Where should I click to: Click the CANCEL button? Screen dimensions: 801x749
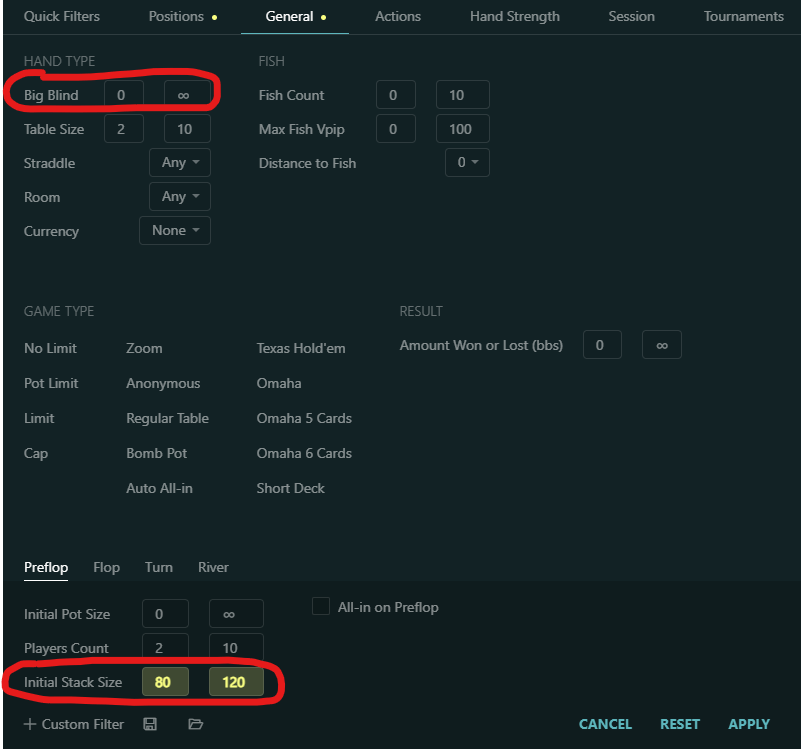[x=605, y=724]
